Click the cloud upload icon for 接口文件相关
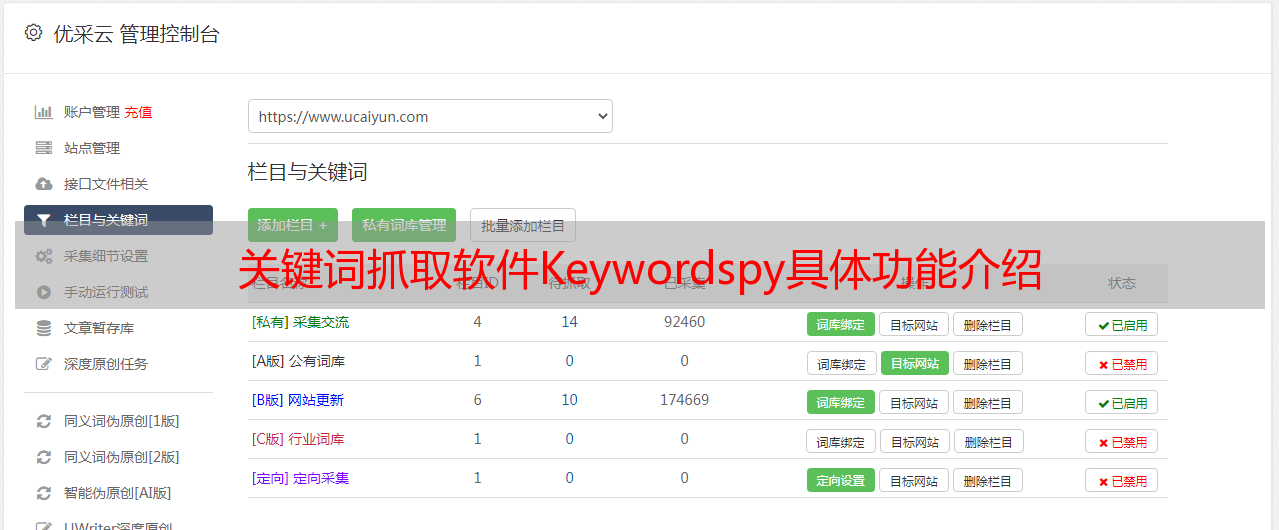1279x530 pixels. point(44,184)
